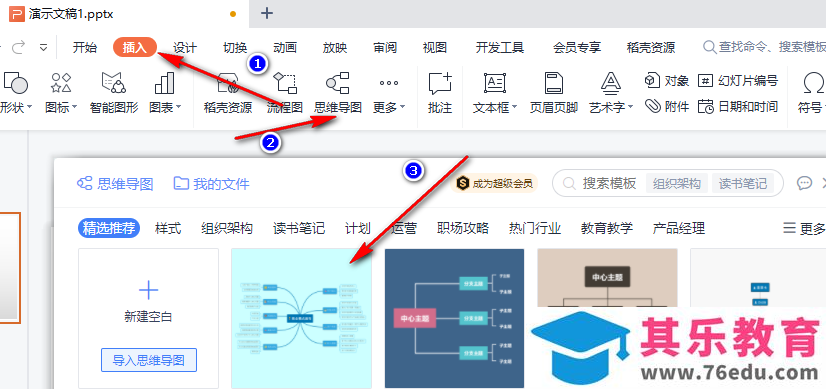826x389 pixels.
Task: Expand the 更多 template categories list
Action: (804, 228)
